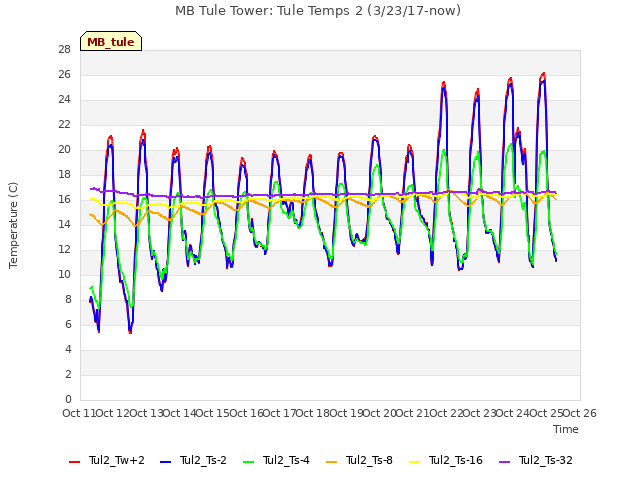Click the 16 y-axis tick label
640x480 pixels.
64,200
